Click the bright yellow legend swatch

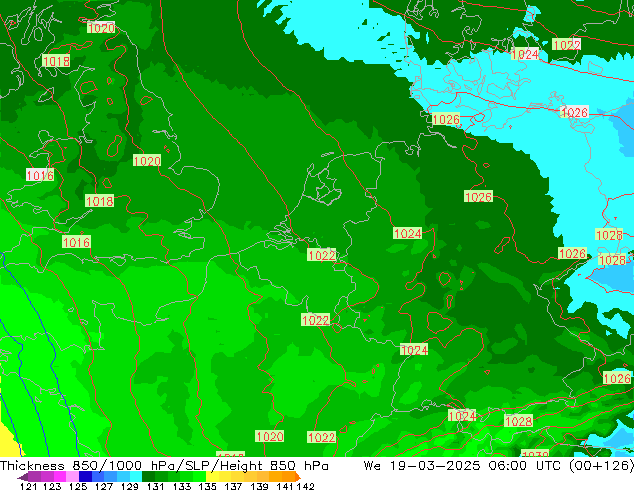(x=212, y=476)
